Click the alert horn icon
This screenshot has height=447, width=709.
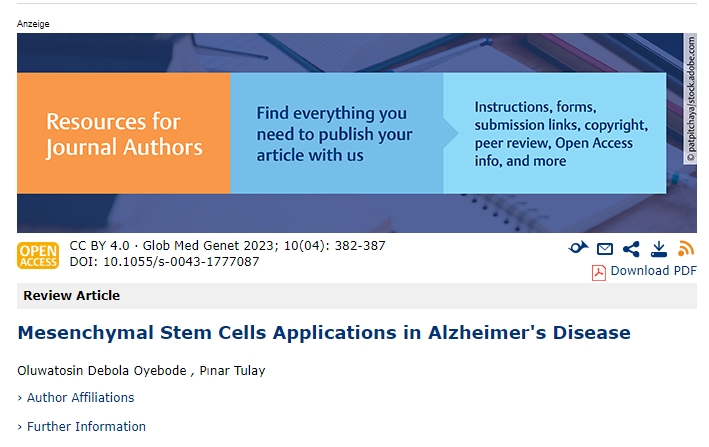(578, 249)
